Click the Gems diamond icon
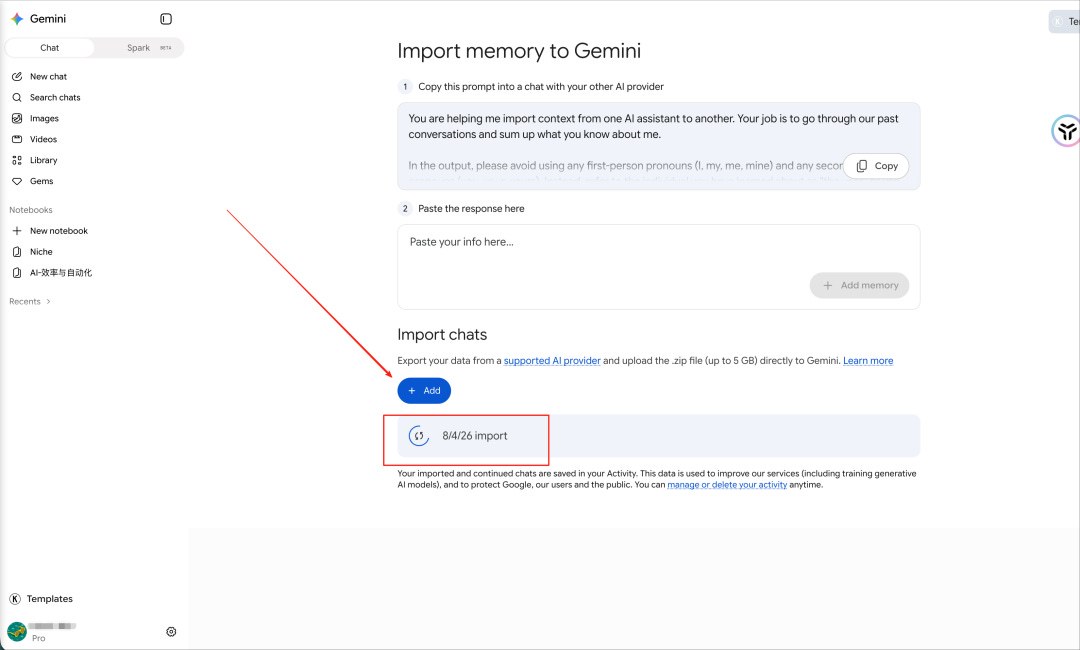Image resolution: width=1080 pixels, height=650 pixels. coord(17,181)
